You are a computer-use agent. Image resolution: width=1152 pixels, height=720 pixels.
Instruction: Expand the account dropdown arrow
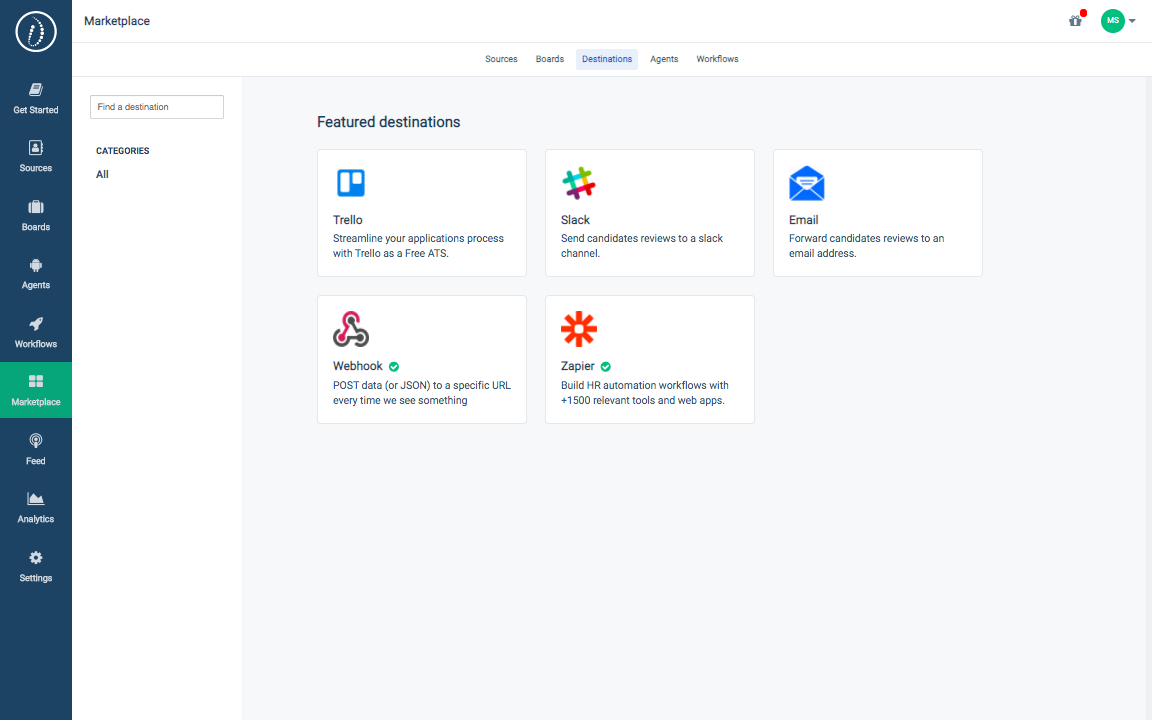(1132, 21)
